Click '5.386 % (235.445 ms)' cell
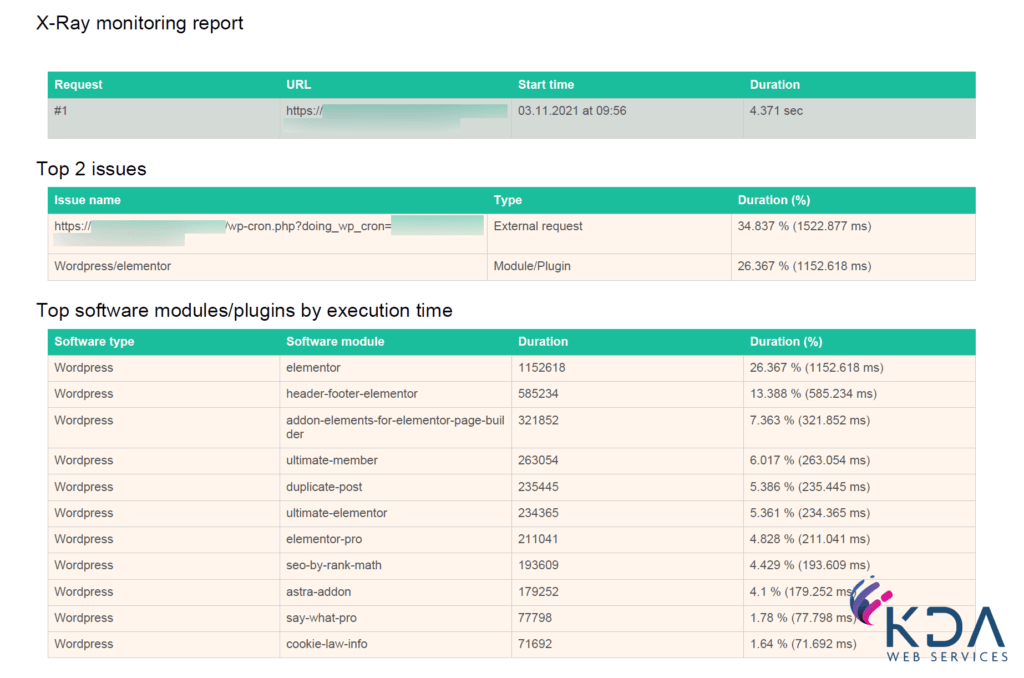Screen dimensions: 1024x678 pos(810,487)
